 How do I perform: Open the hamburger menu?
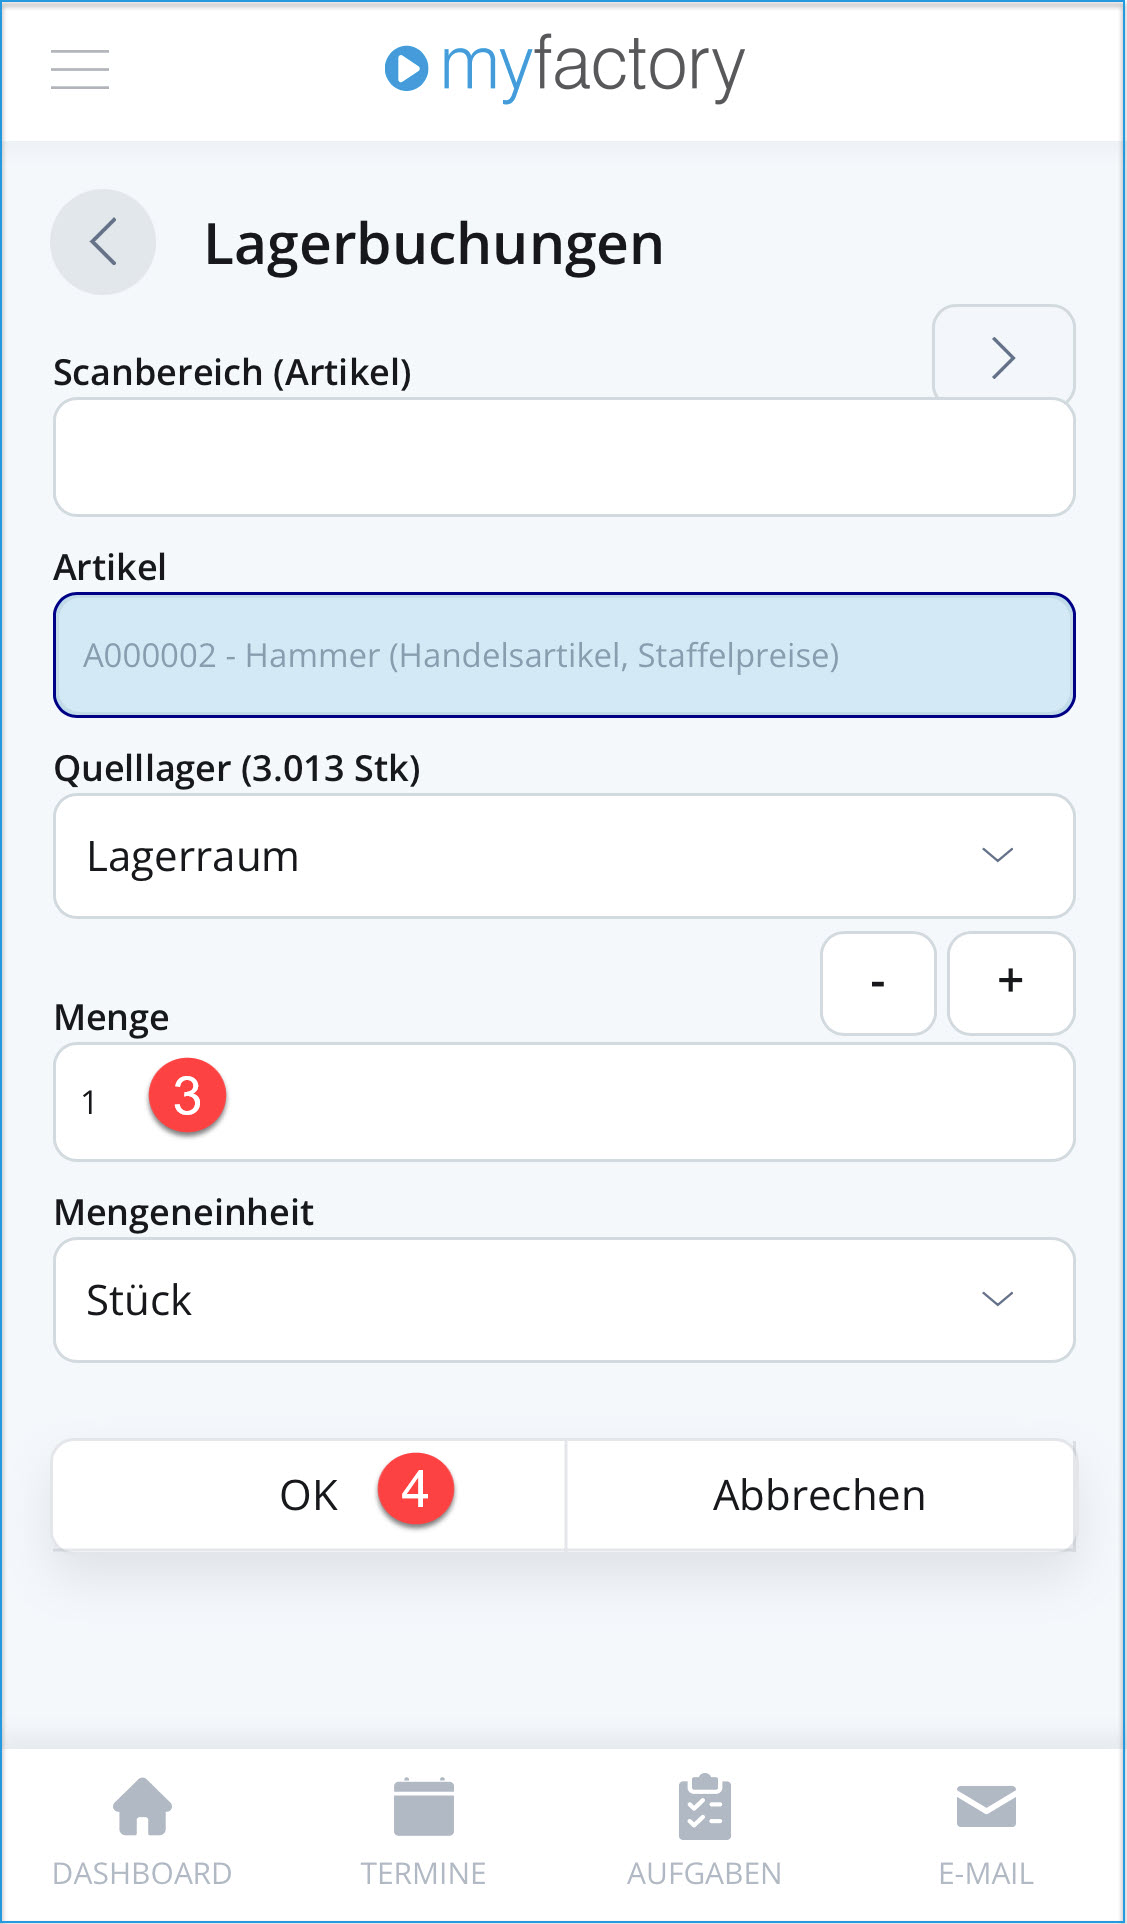tap(80, 69)
